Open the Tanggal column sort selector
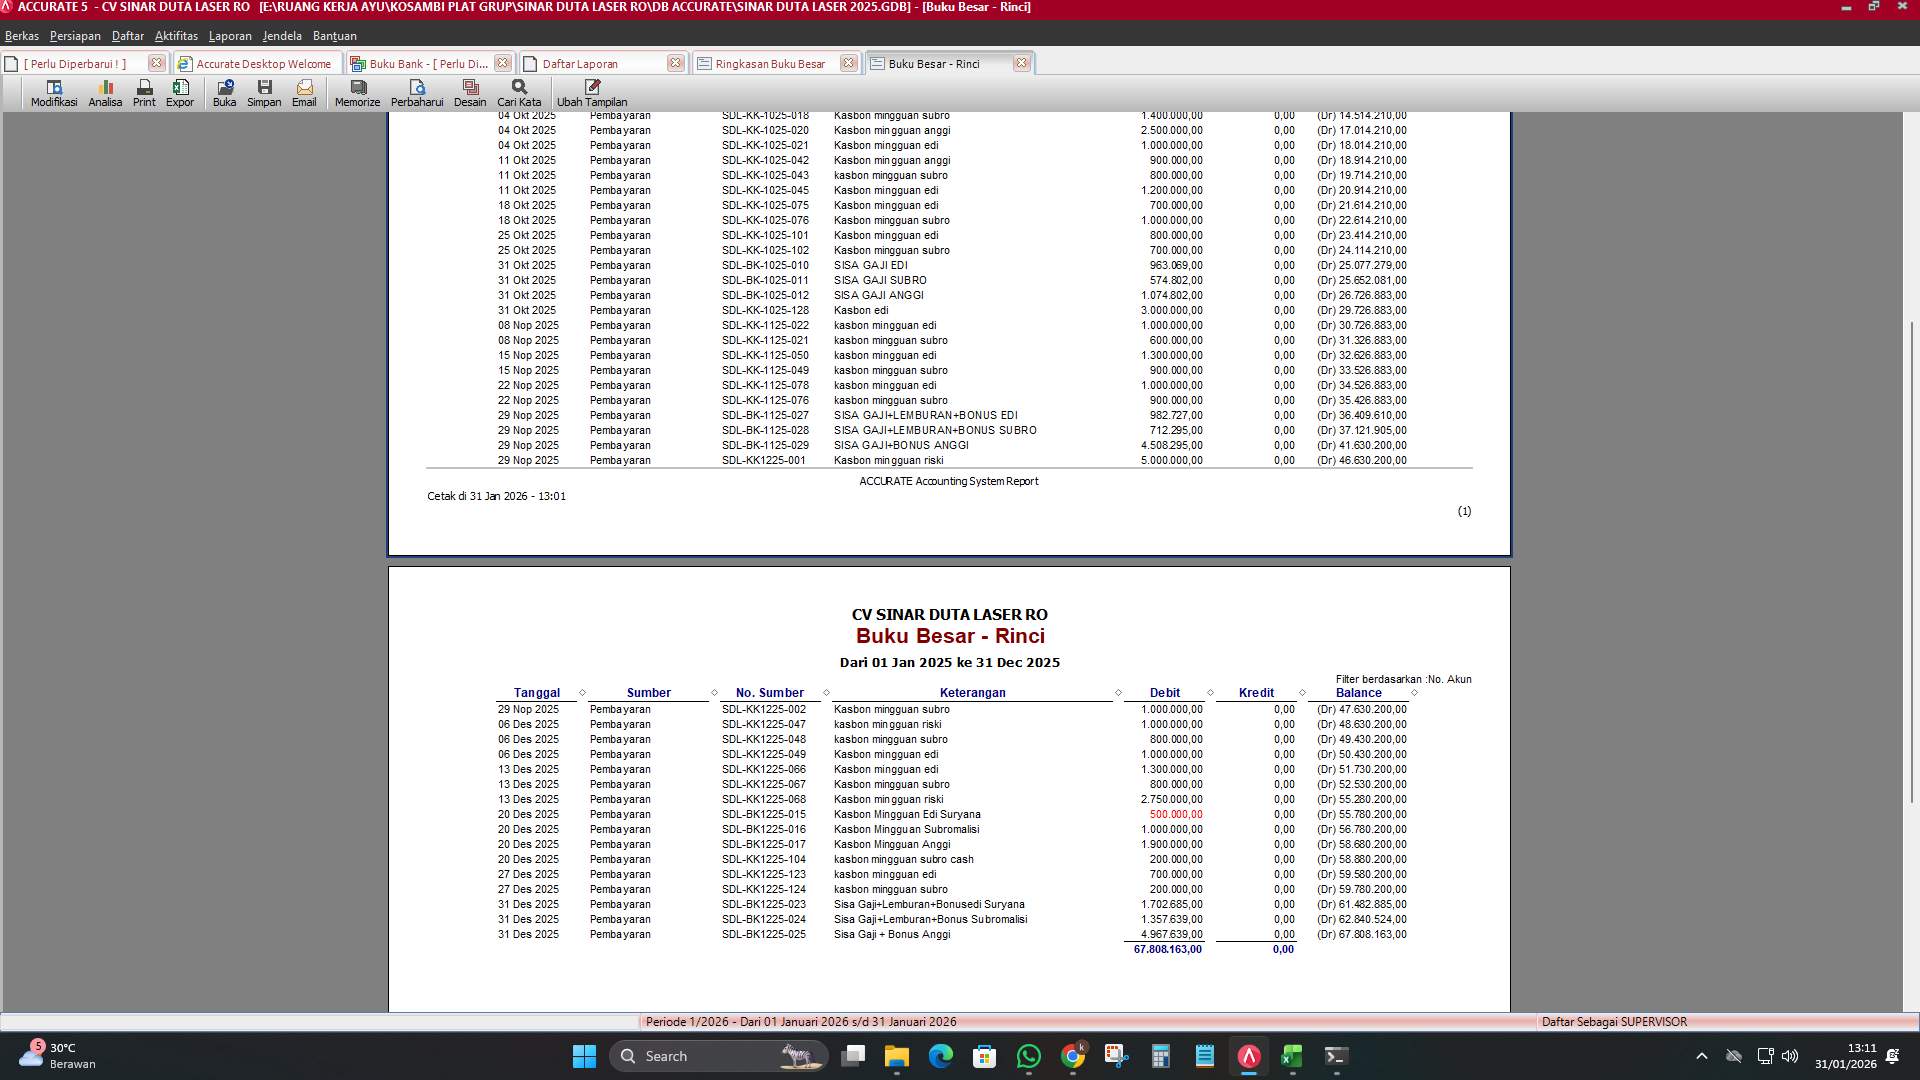The height and width of the screenshot is (1080, 1920). (582, 692)
